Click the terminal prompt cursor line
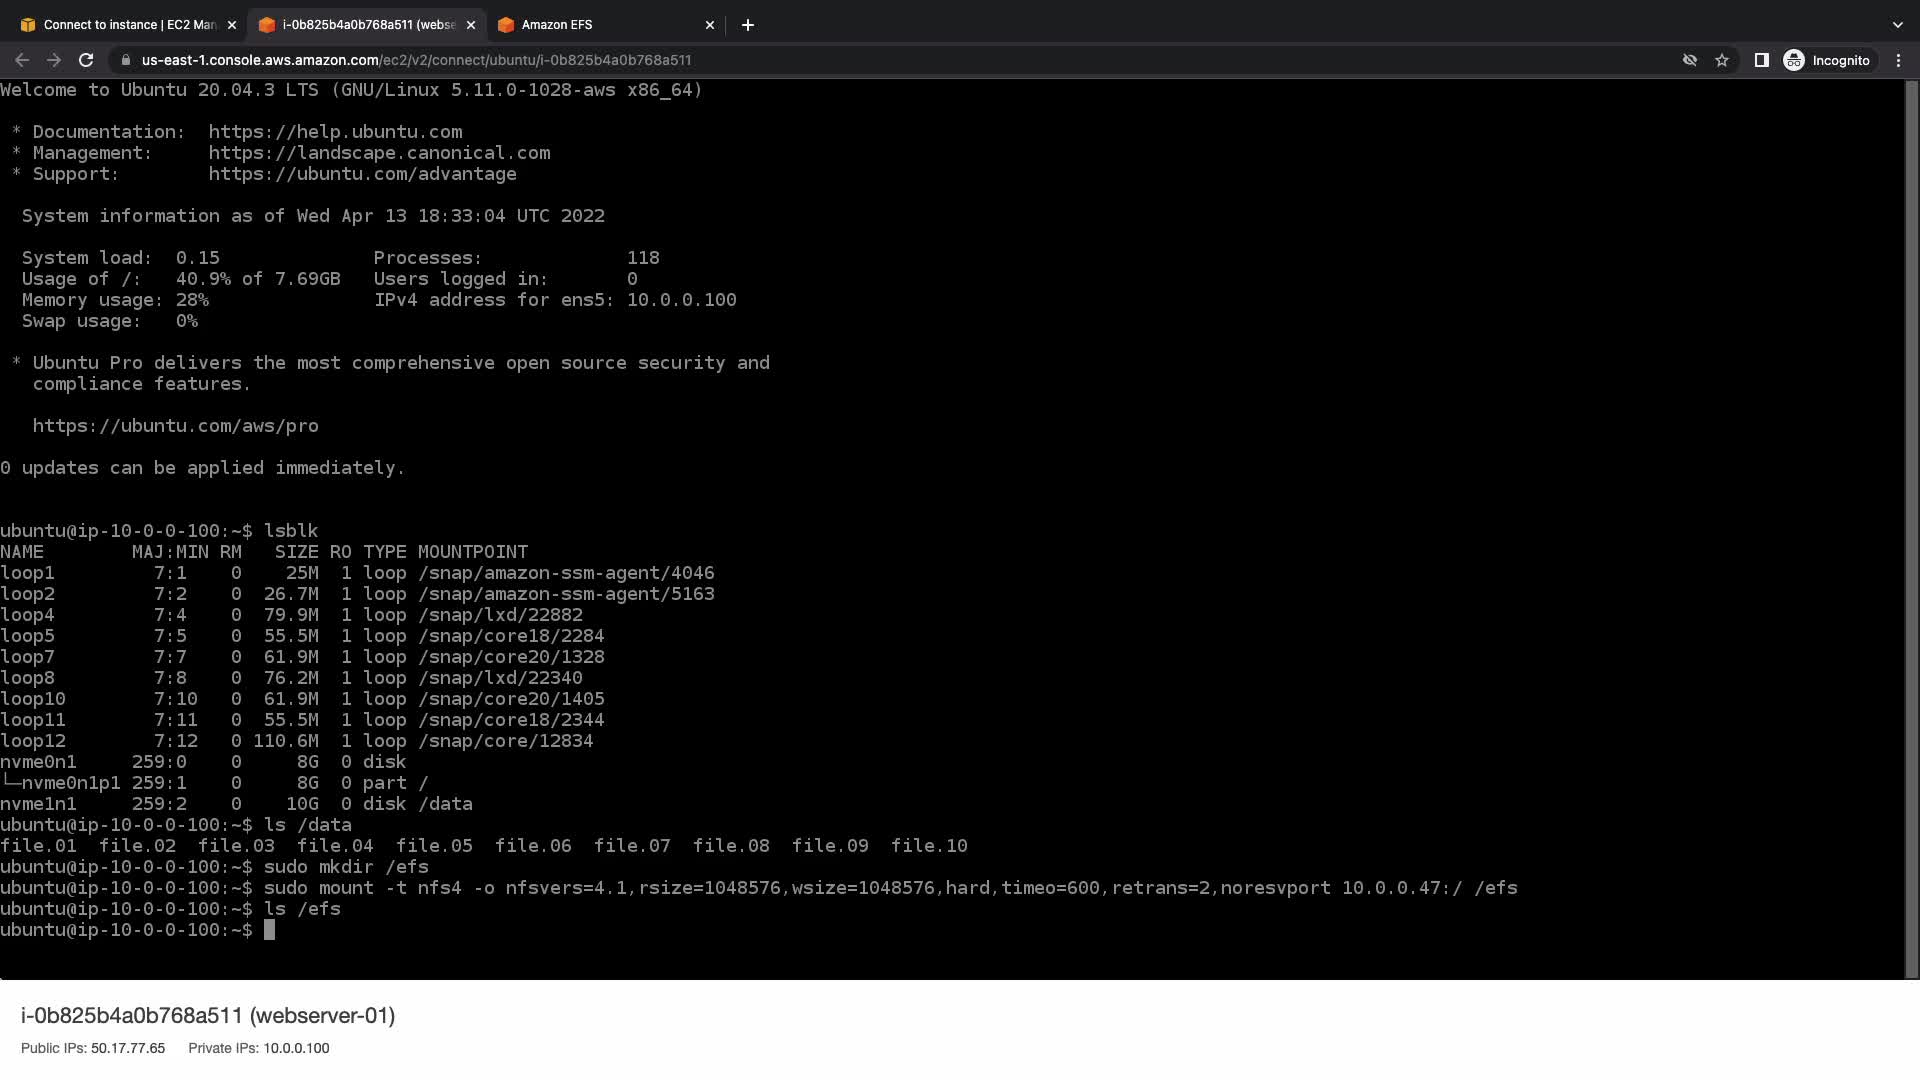Image resolution: width=1920 pixels, height=1080 pixels. click(269, 930)
